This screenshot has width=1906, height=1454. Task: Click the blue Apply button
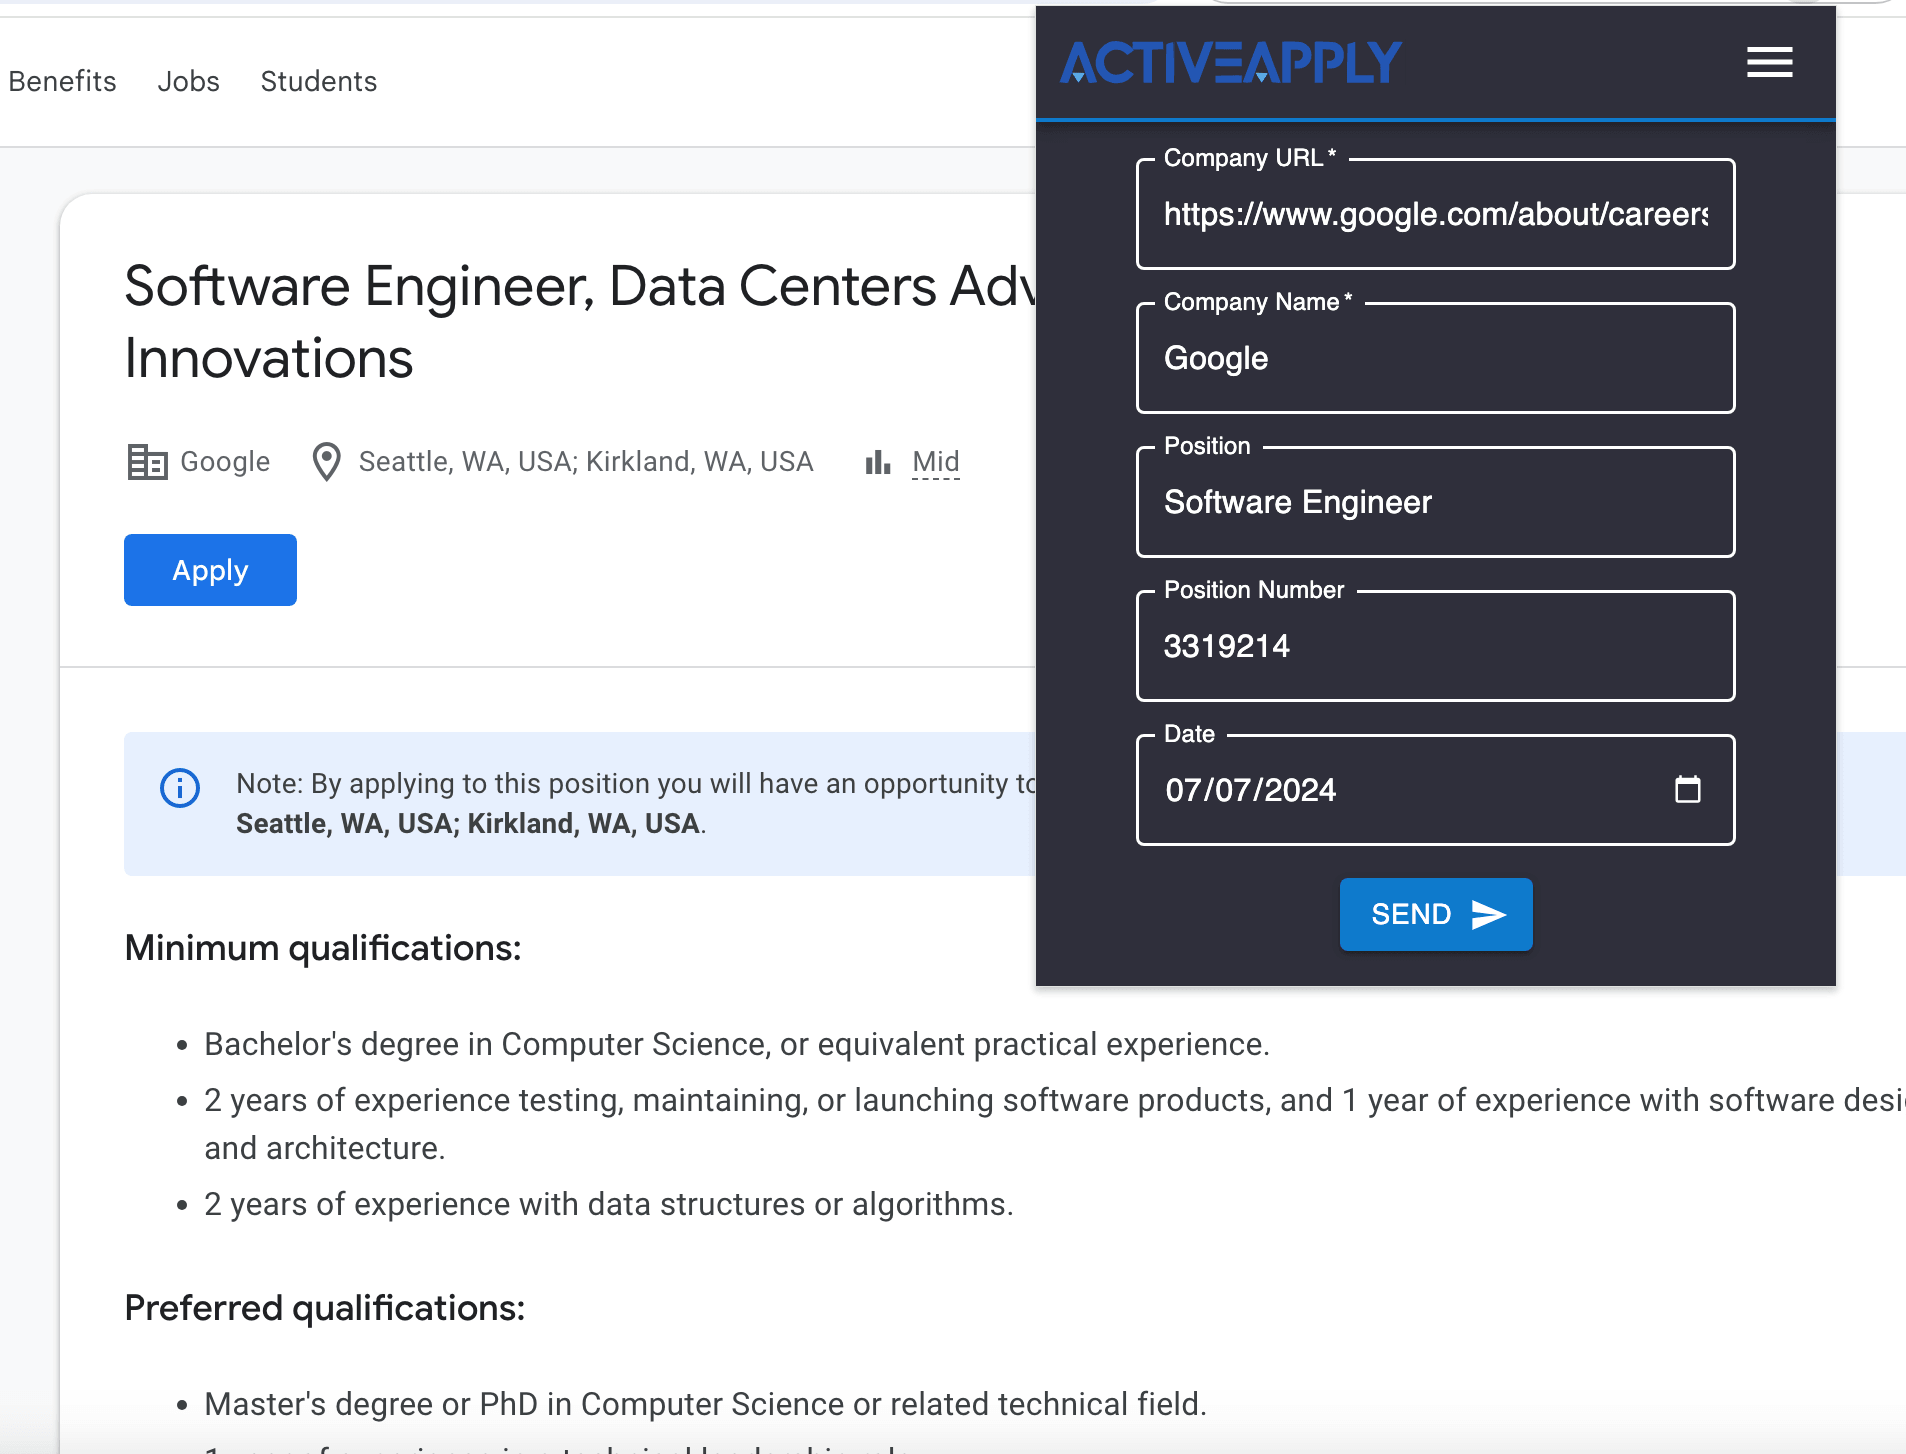(210, 570)
